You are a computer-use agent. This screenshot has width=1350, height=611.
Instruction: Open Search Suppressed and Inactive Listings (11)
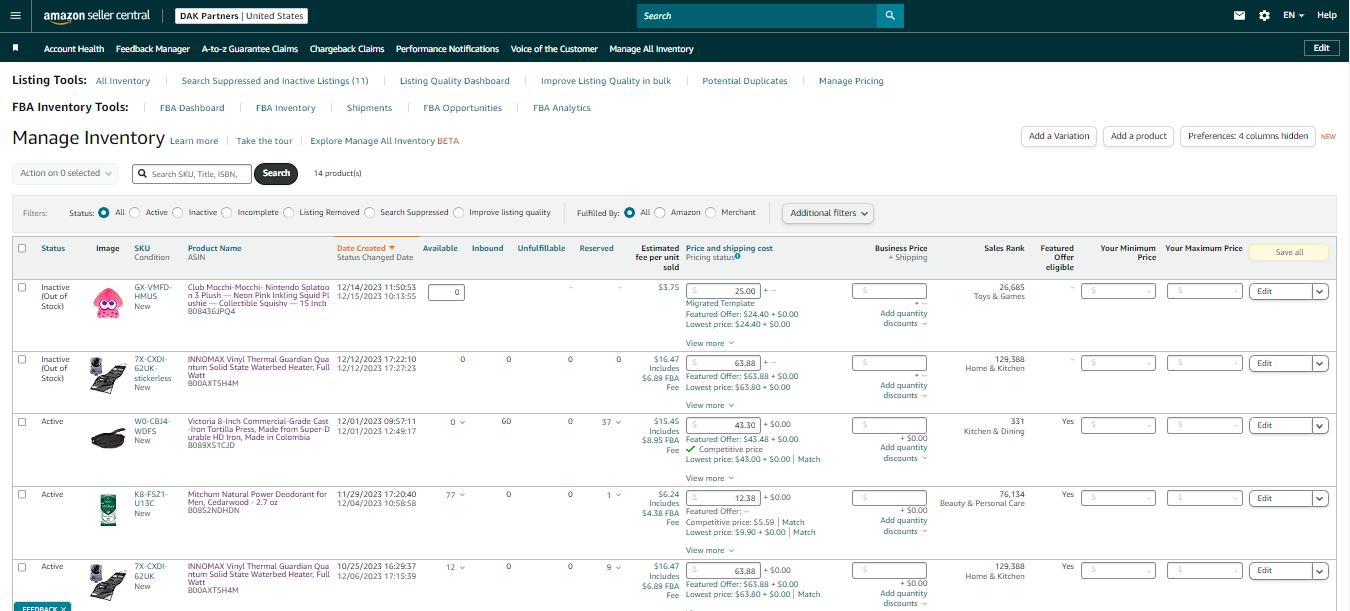pos(275,81)
